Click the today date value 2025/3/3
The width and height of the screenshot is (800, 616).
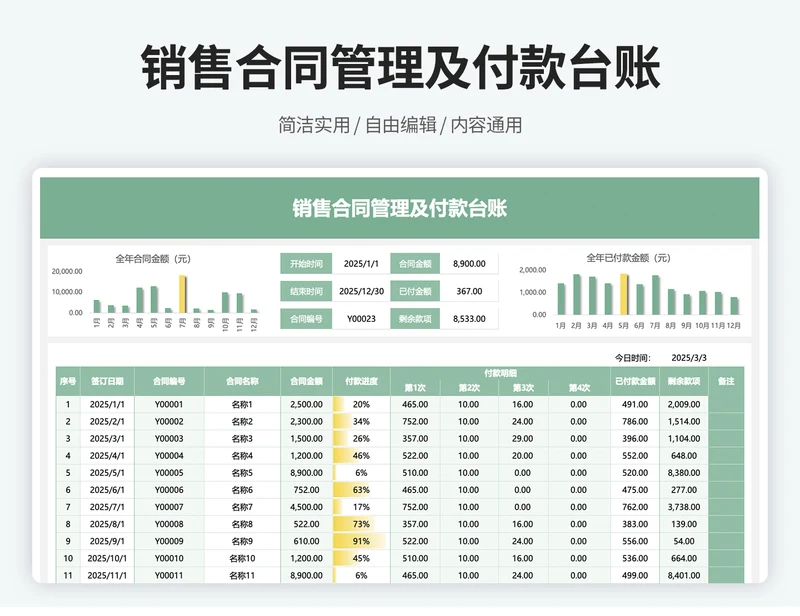(x=689, y=358)
